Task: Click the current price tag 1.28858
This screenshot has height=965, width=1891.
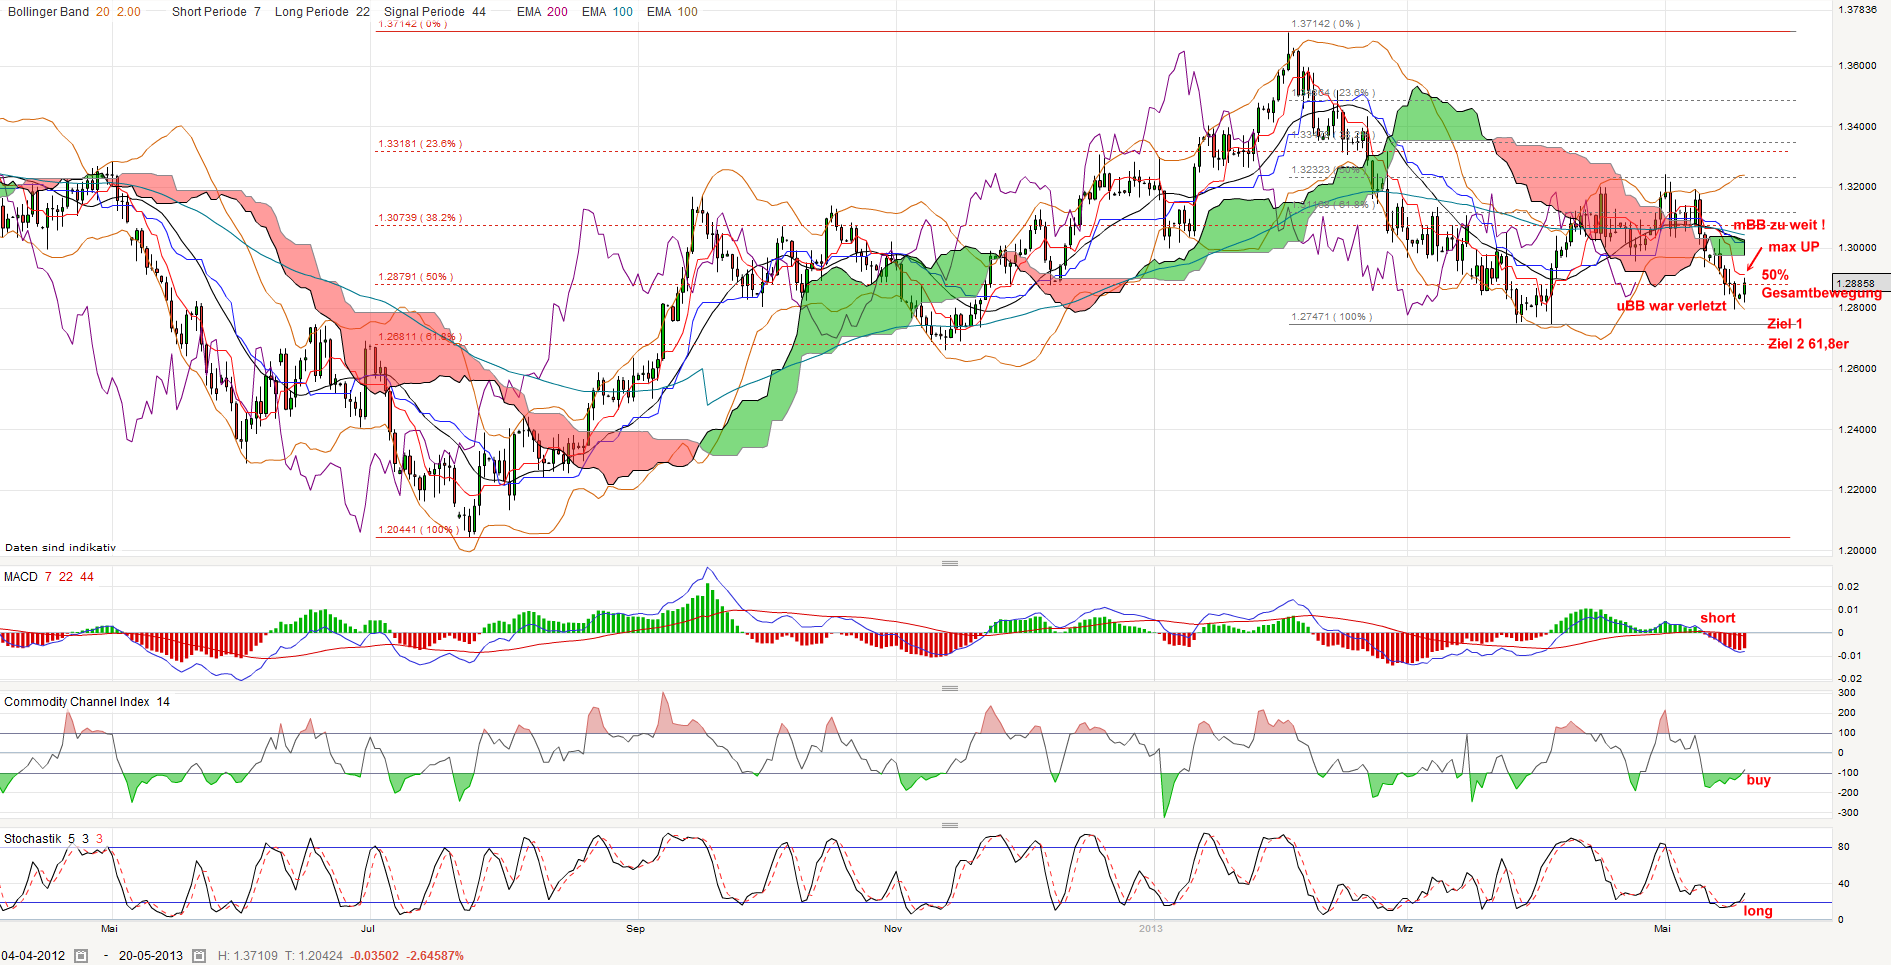Action: click(1861, 283)
